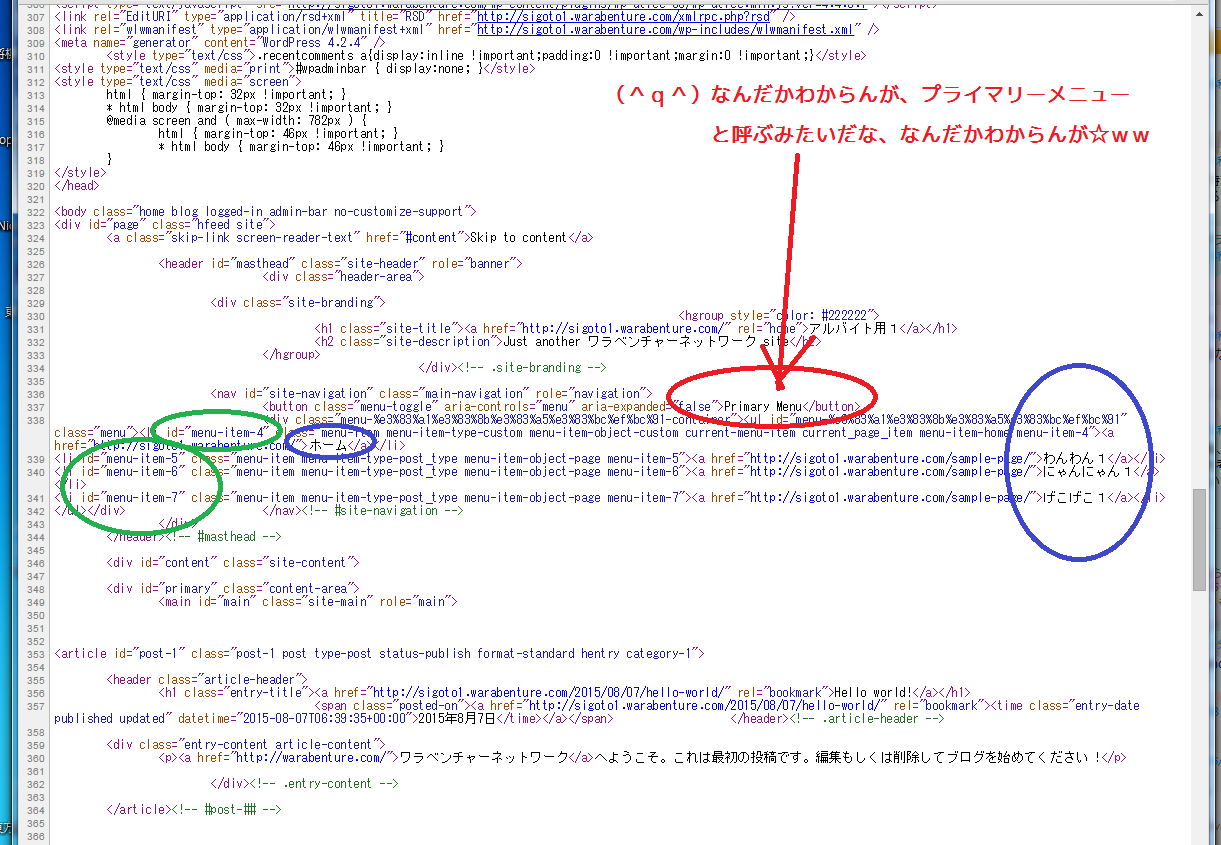1221x845 pixels.
Task: Open the sample-page link for menu-item-7
Action: click(x=890, y=497)
